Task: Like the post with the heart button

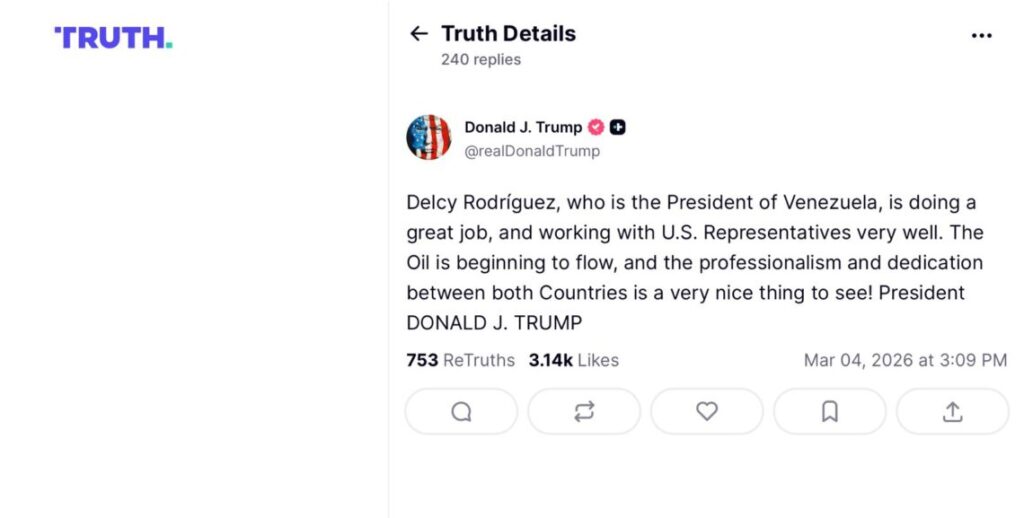Action: coord(707,411)
